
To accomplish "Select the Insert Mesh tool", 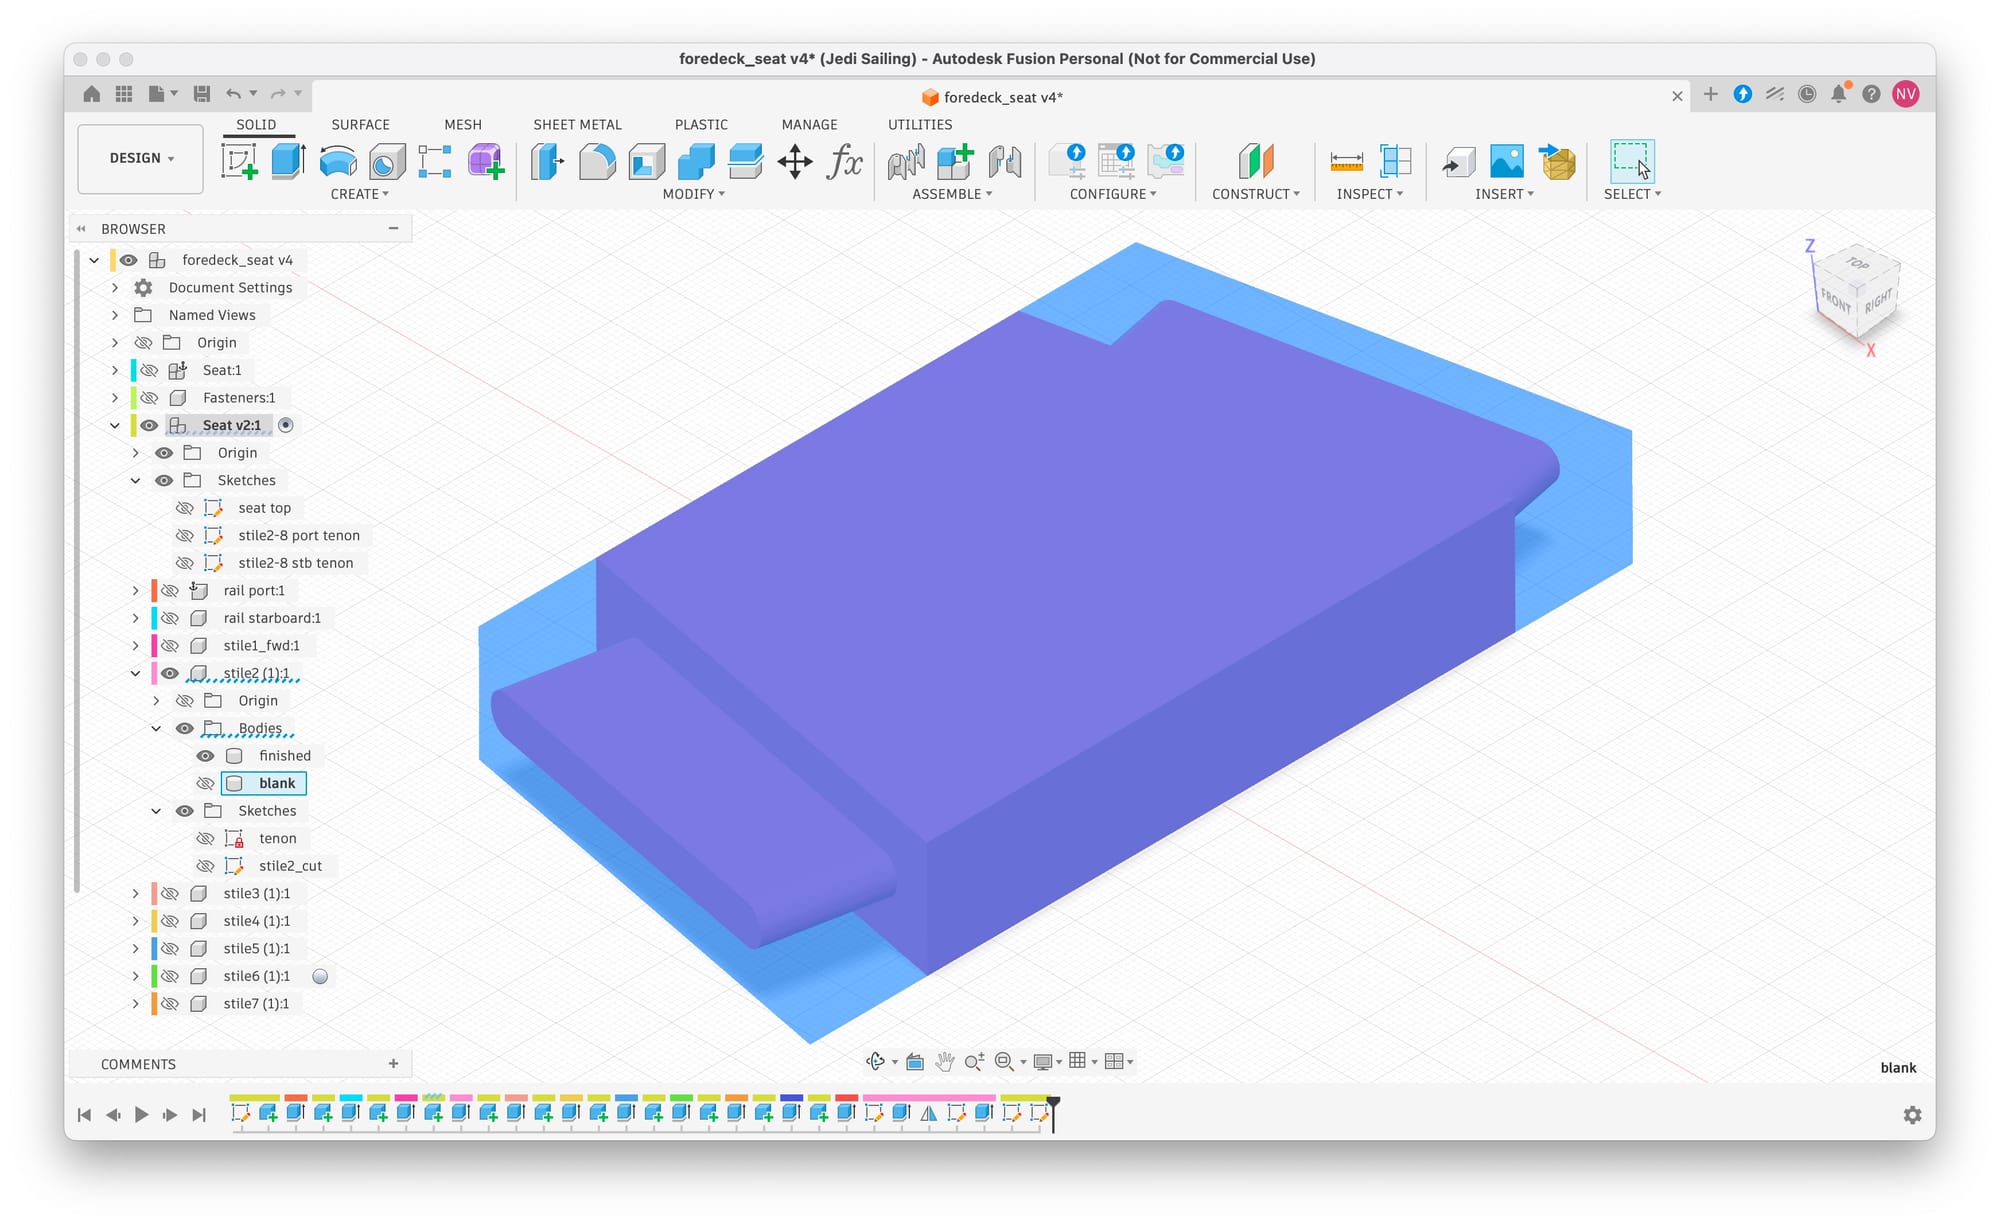I will pyautogui.click(x=1557, y=161).
